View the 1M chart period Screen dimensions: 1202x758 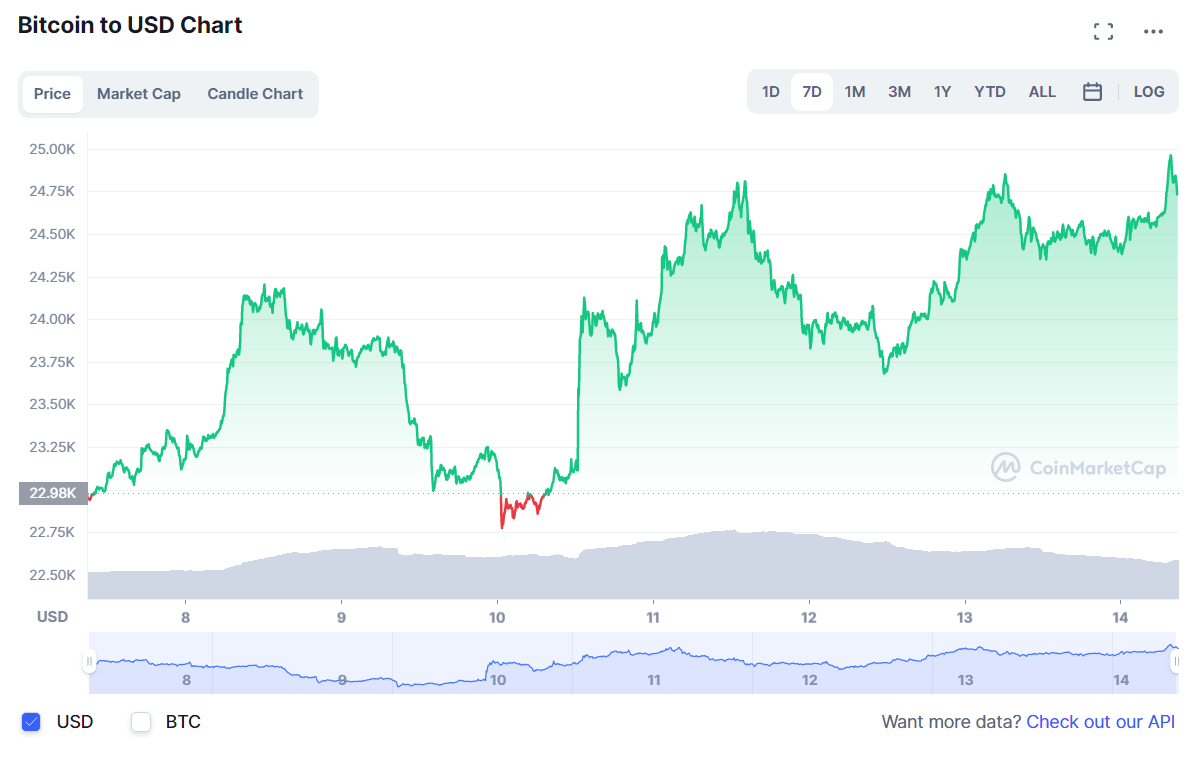coord(855,91)
